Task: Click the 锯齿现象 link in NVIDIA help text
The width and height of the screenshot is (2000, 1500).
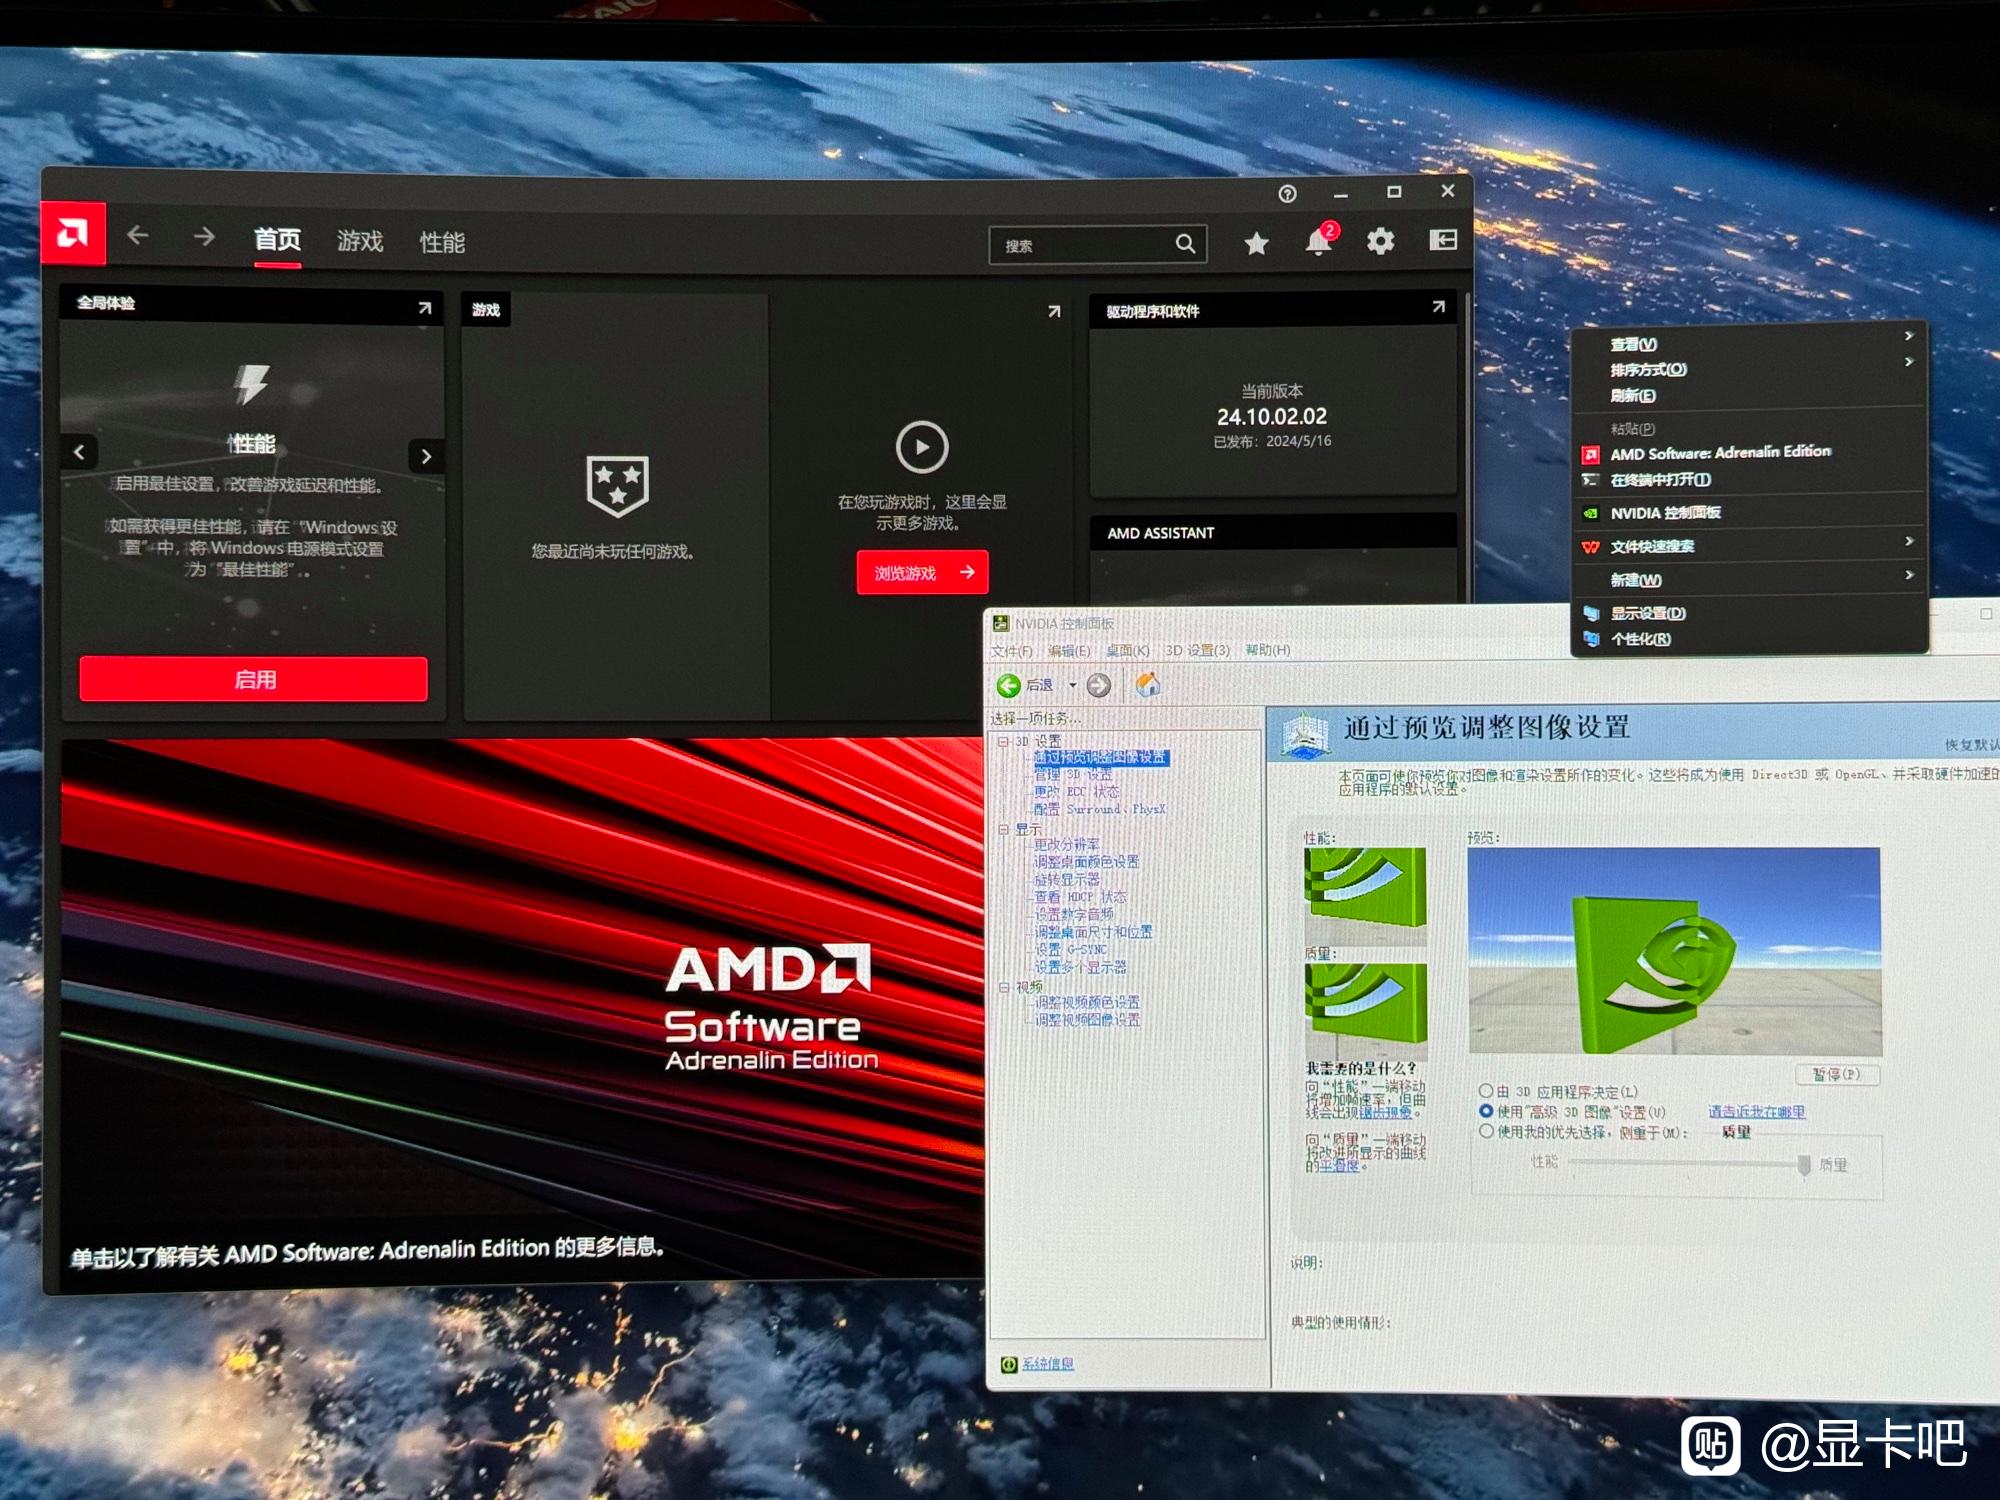Action: pos(1385,1112)
